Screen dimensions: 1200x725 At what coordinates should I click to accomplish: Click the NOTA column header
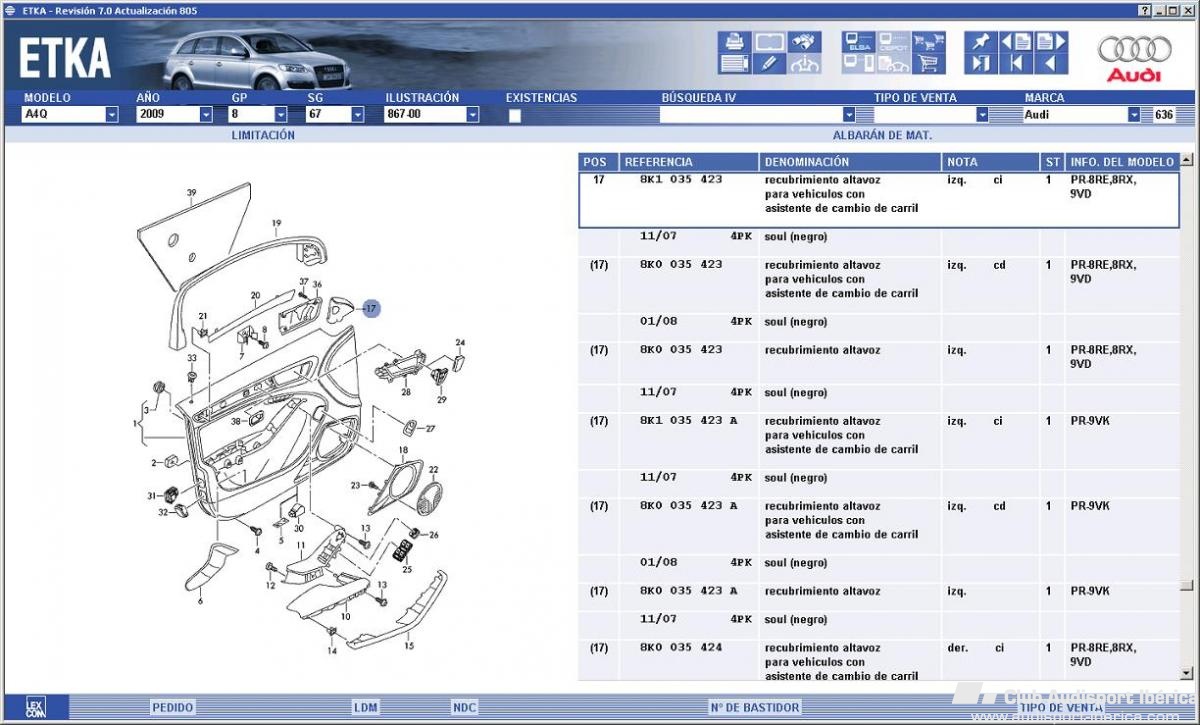(991, 162)
